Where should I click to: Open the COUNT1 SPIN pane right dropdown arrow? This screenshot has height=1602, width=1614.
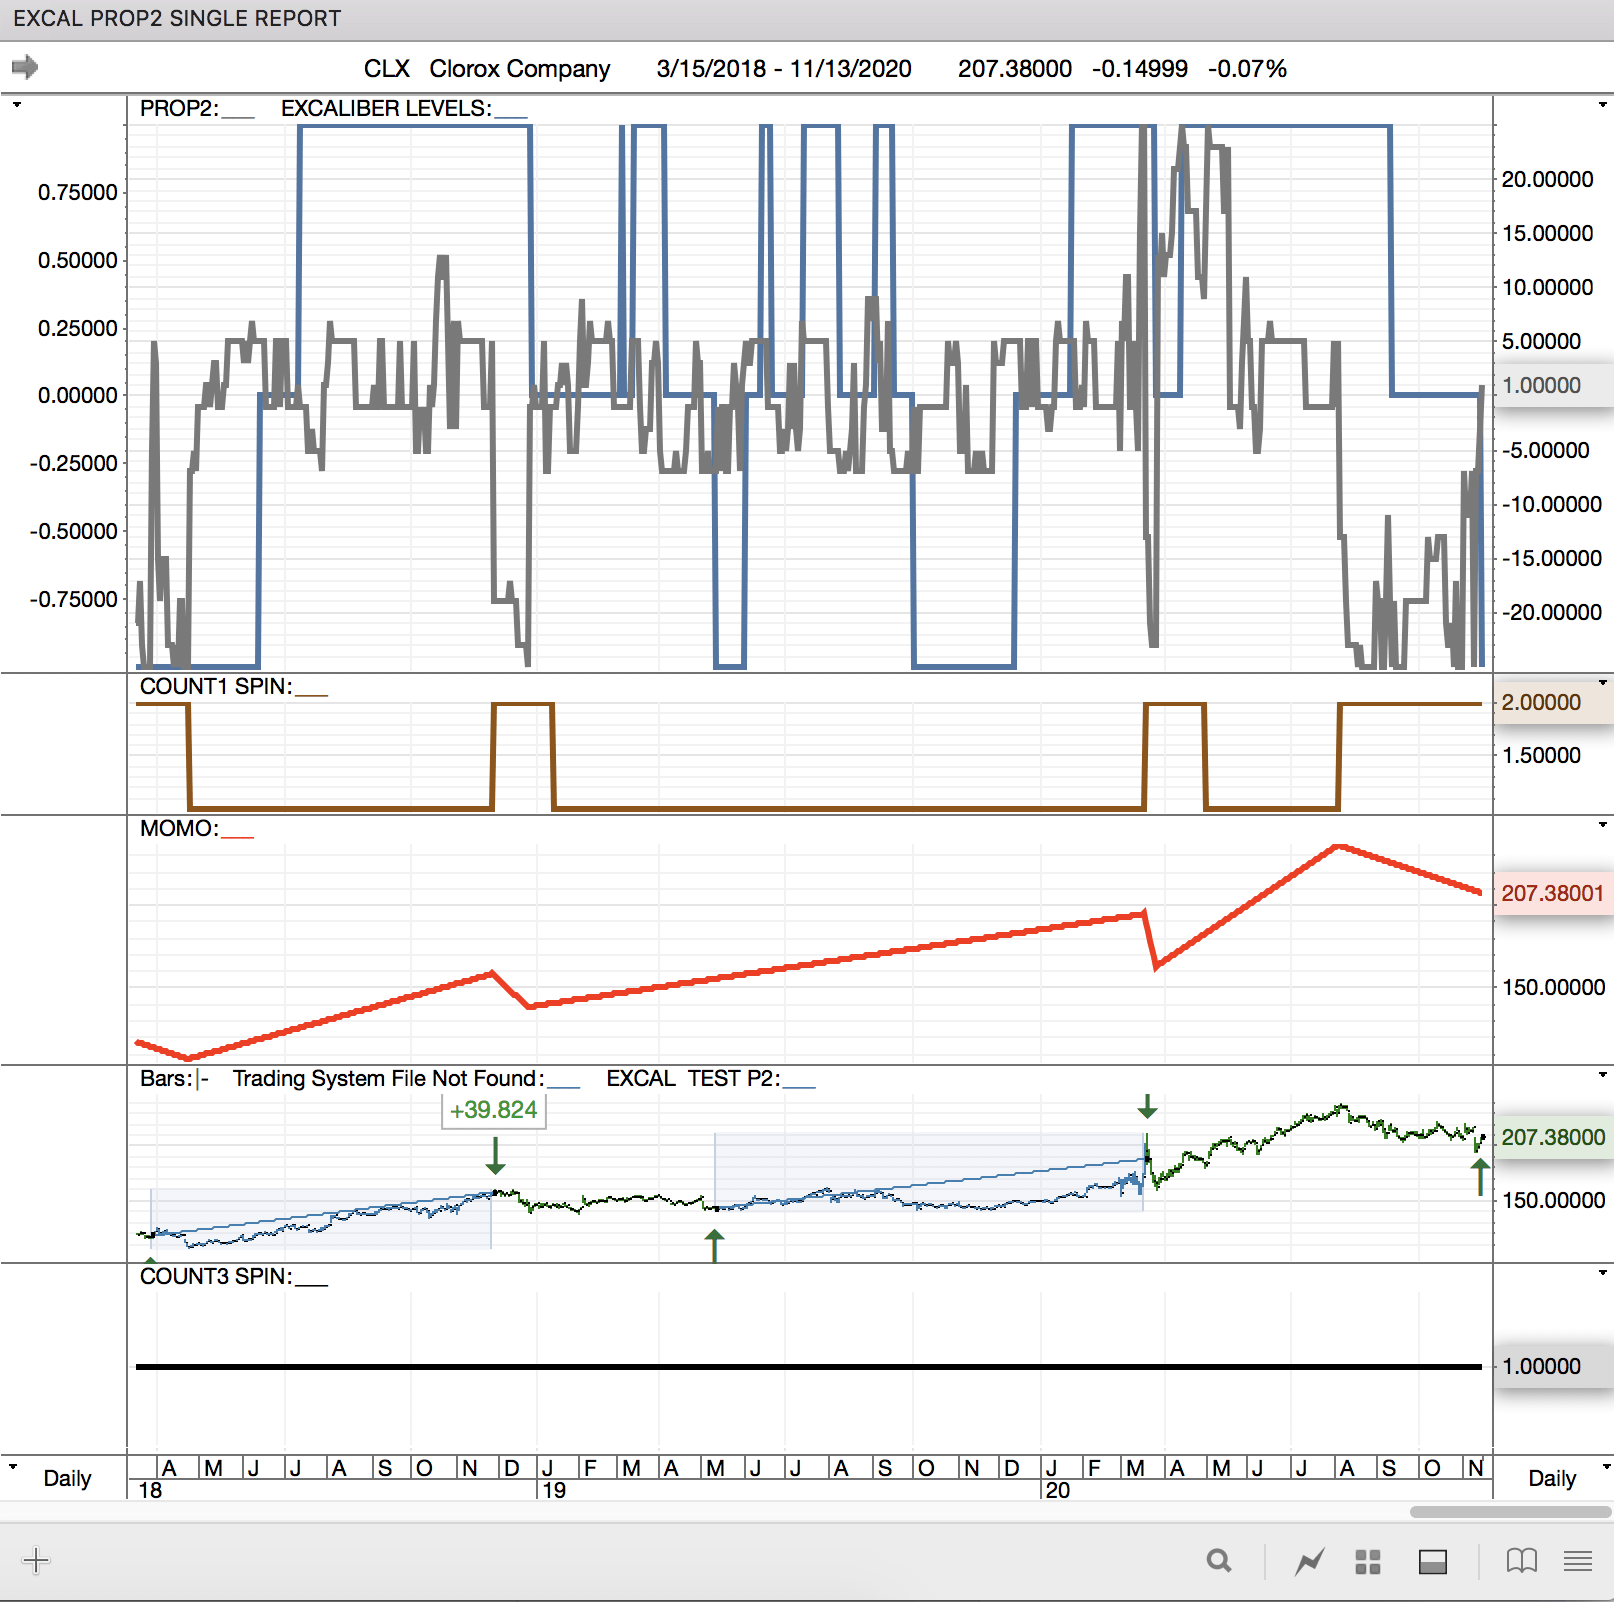[x=1602, y=683]
